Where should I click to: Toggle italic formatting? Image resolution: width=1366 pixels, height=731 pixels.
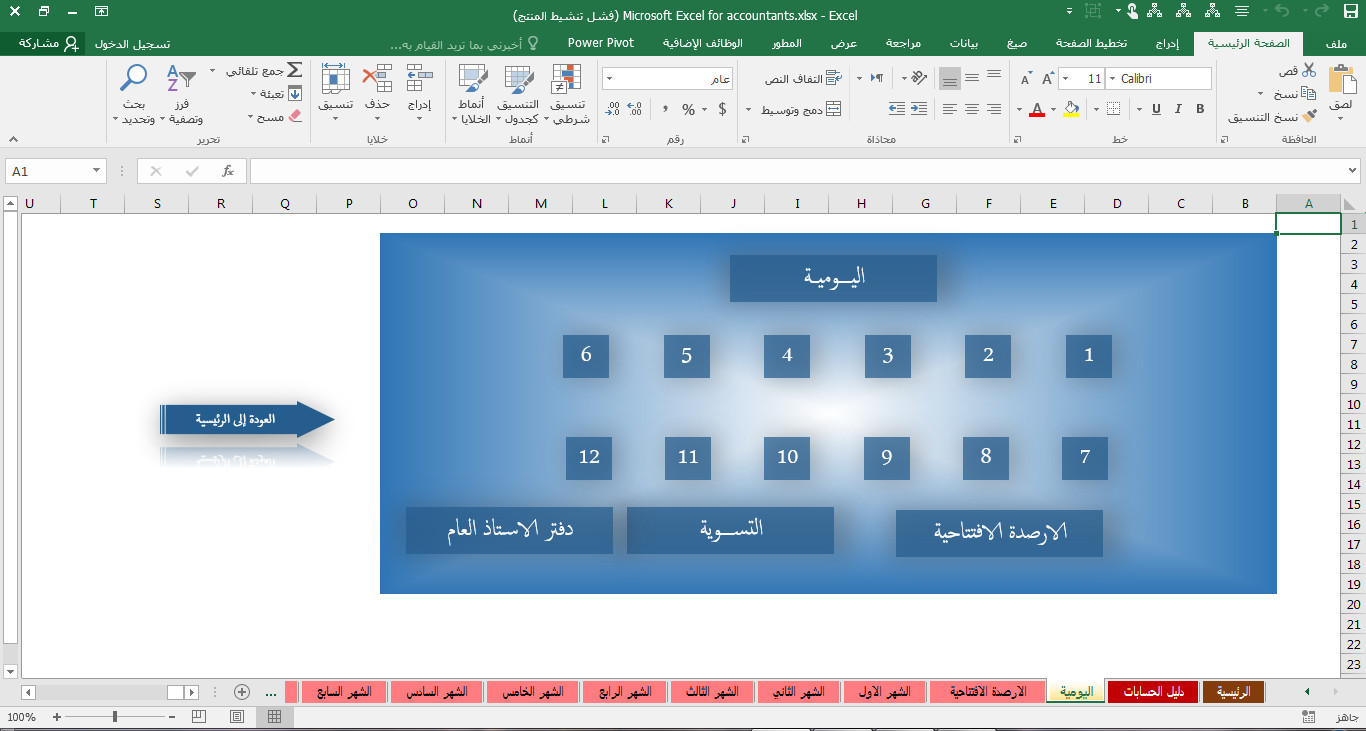(1178, 108)
